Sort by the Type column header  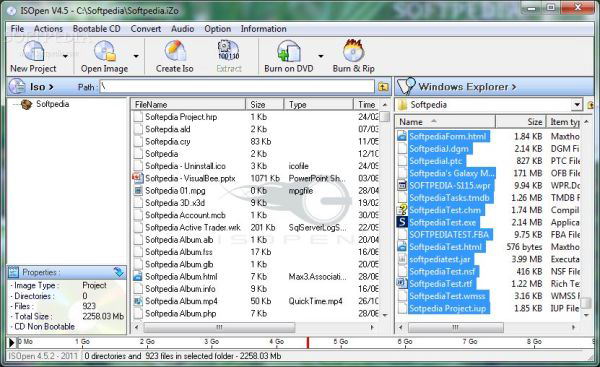[319, 104]
